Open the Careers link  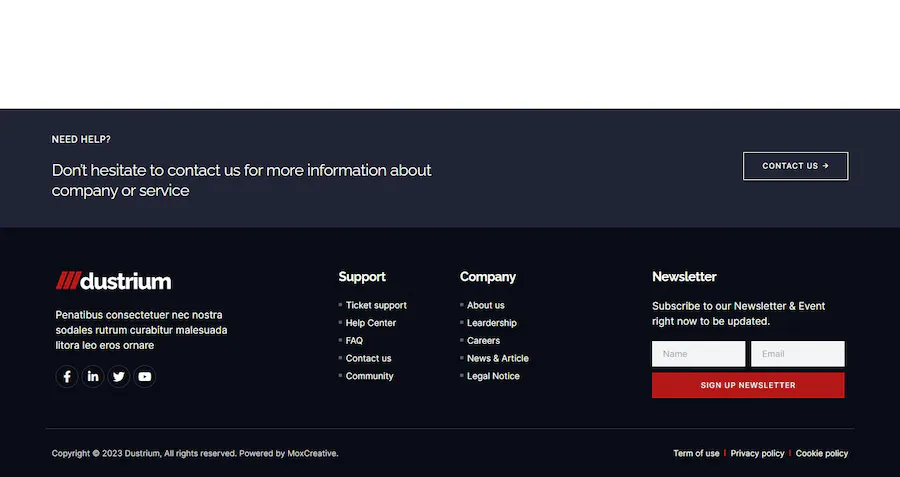click(x=483, y=340)
